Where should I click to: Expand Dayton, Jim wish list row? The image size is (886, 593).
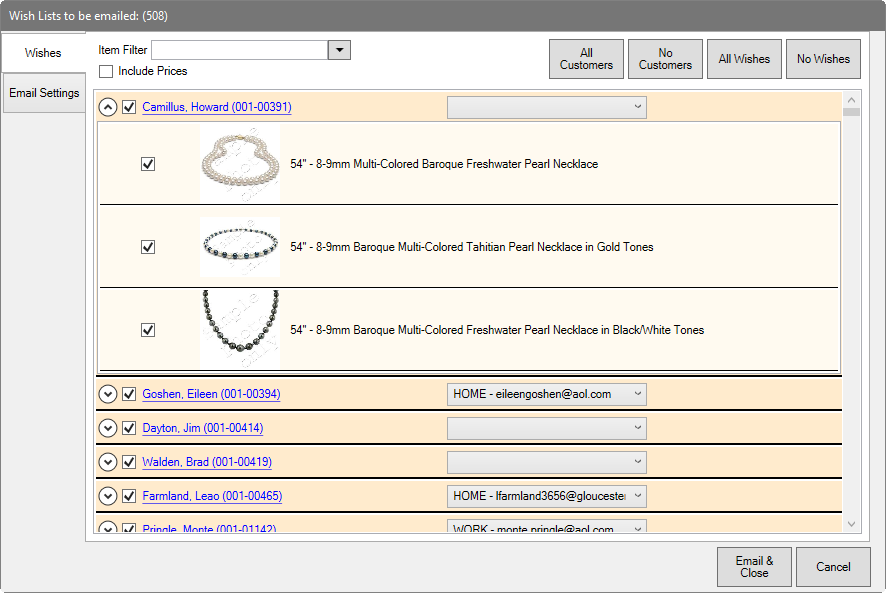point(108,428)
